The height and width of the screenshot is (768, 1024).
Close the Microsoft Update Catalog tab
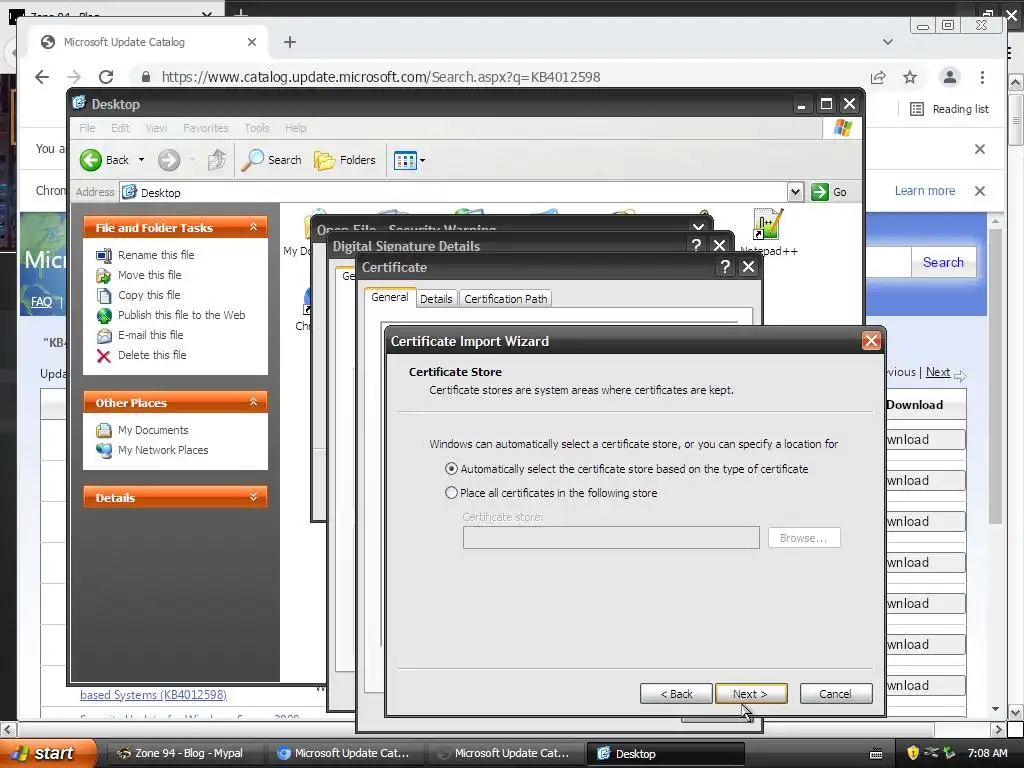point(252,42)
